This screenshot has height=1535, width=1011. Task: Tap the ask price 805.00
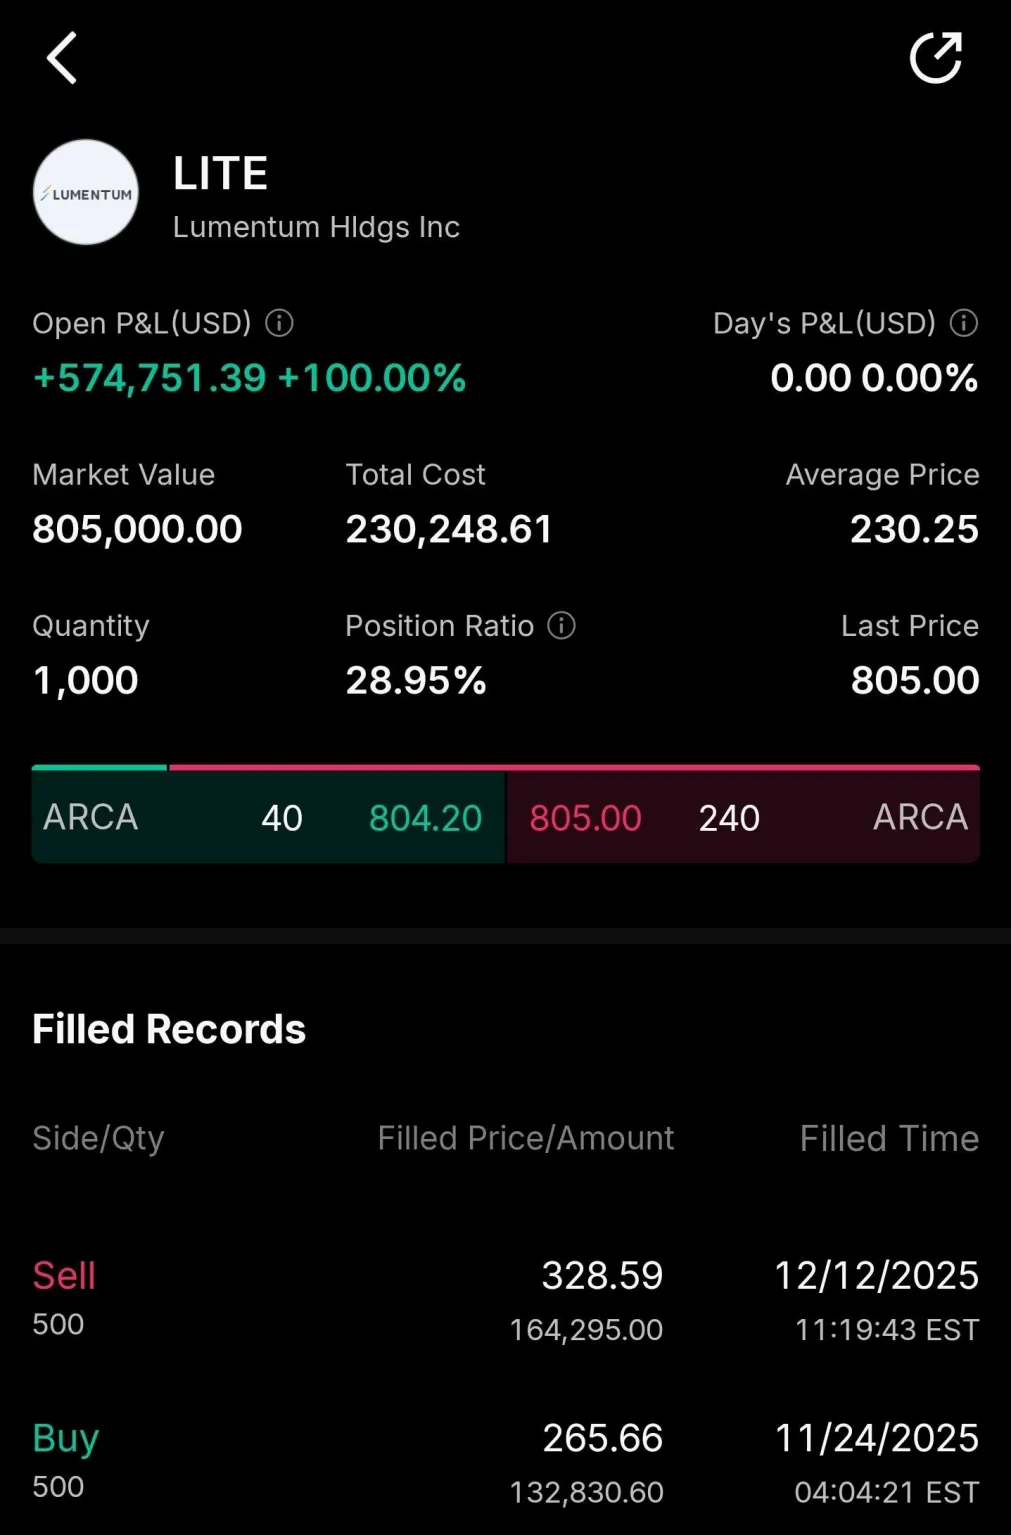tap(585, 818)
